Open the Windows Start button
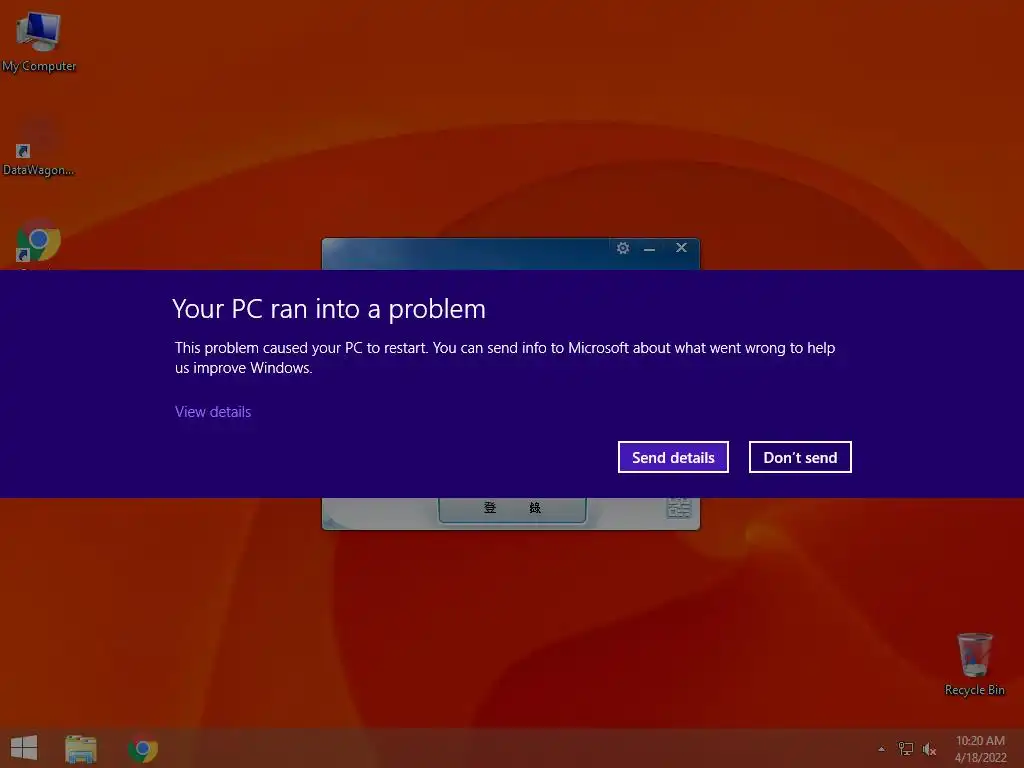Screen dimensions: 1024x768 point(24,748)
